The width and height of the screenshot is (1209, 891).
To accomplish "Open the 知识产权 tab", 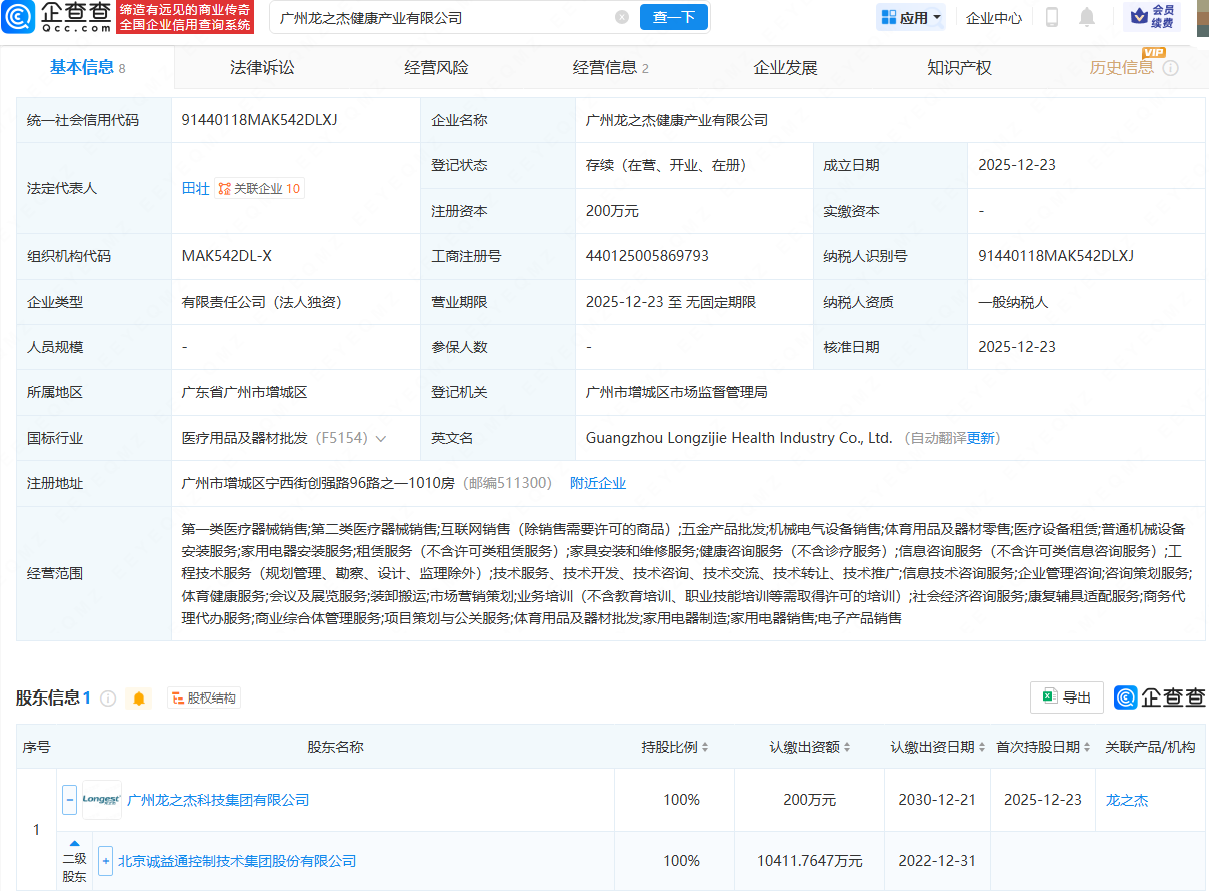I will (958, 66).
